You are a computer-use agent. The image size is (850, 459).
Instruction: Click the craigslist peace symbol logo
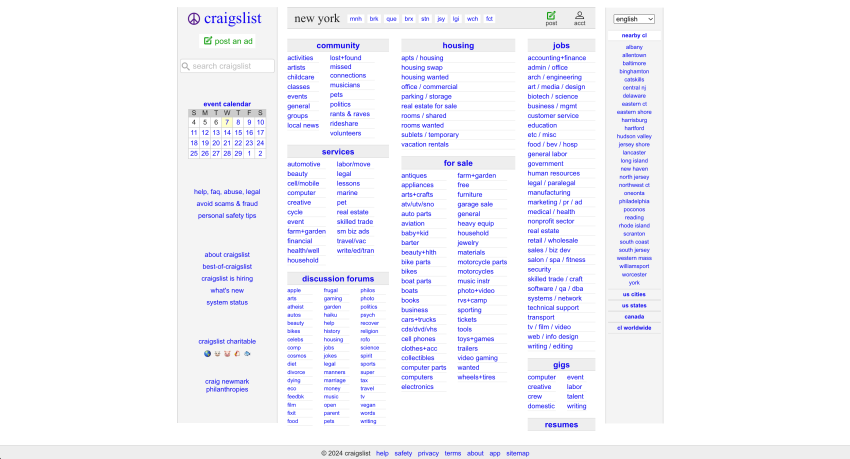coord(194,19)
